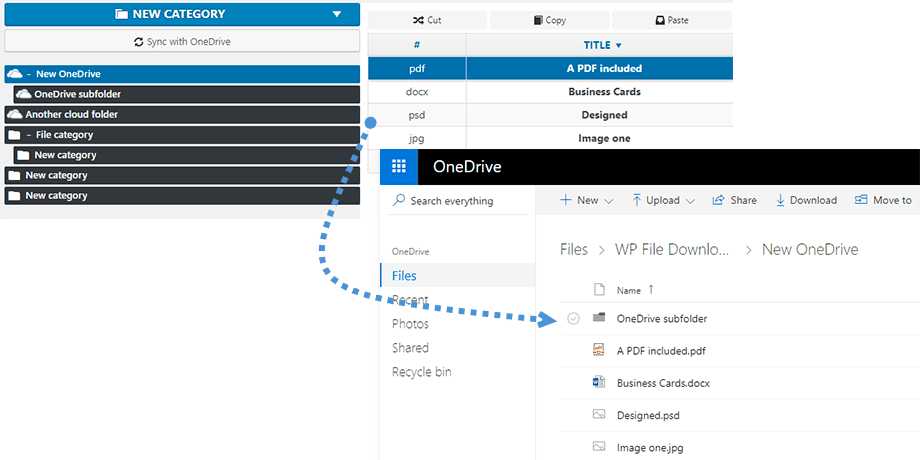
Task: Select the OneDrive subfolder category
Action: [187, 94]
